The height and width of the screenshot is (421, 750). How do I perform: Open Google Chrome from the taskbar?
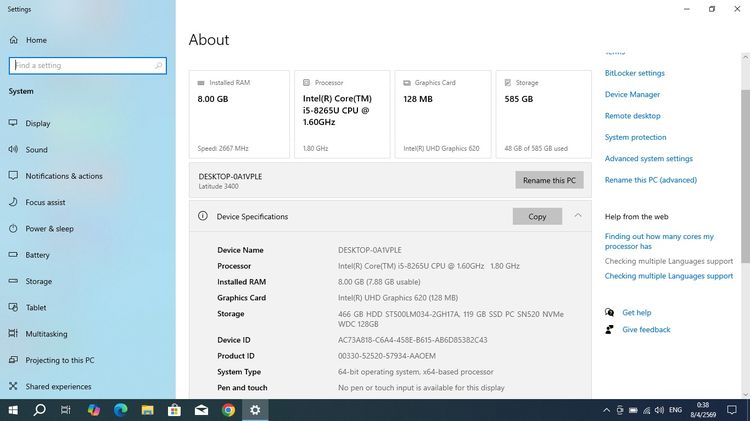[228, 410]
